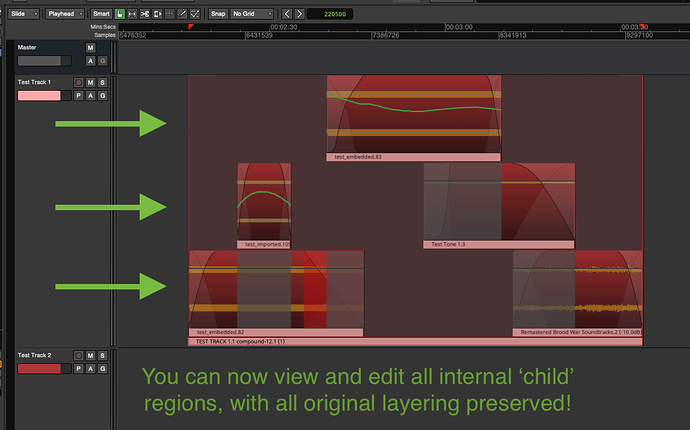
Task: Click the Snap button
Action: pyautogui.click(x=218, y=14)
